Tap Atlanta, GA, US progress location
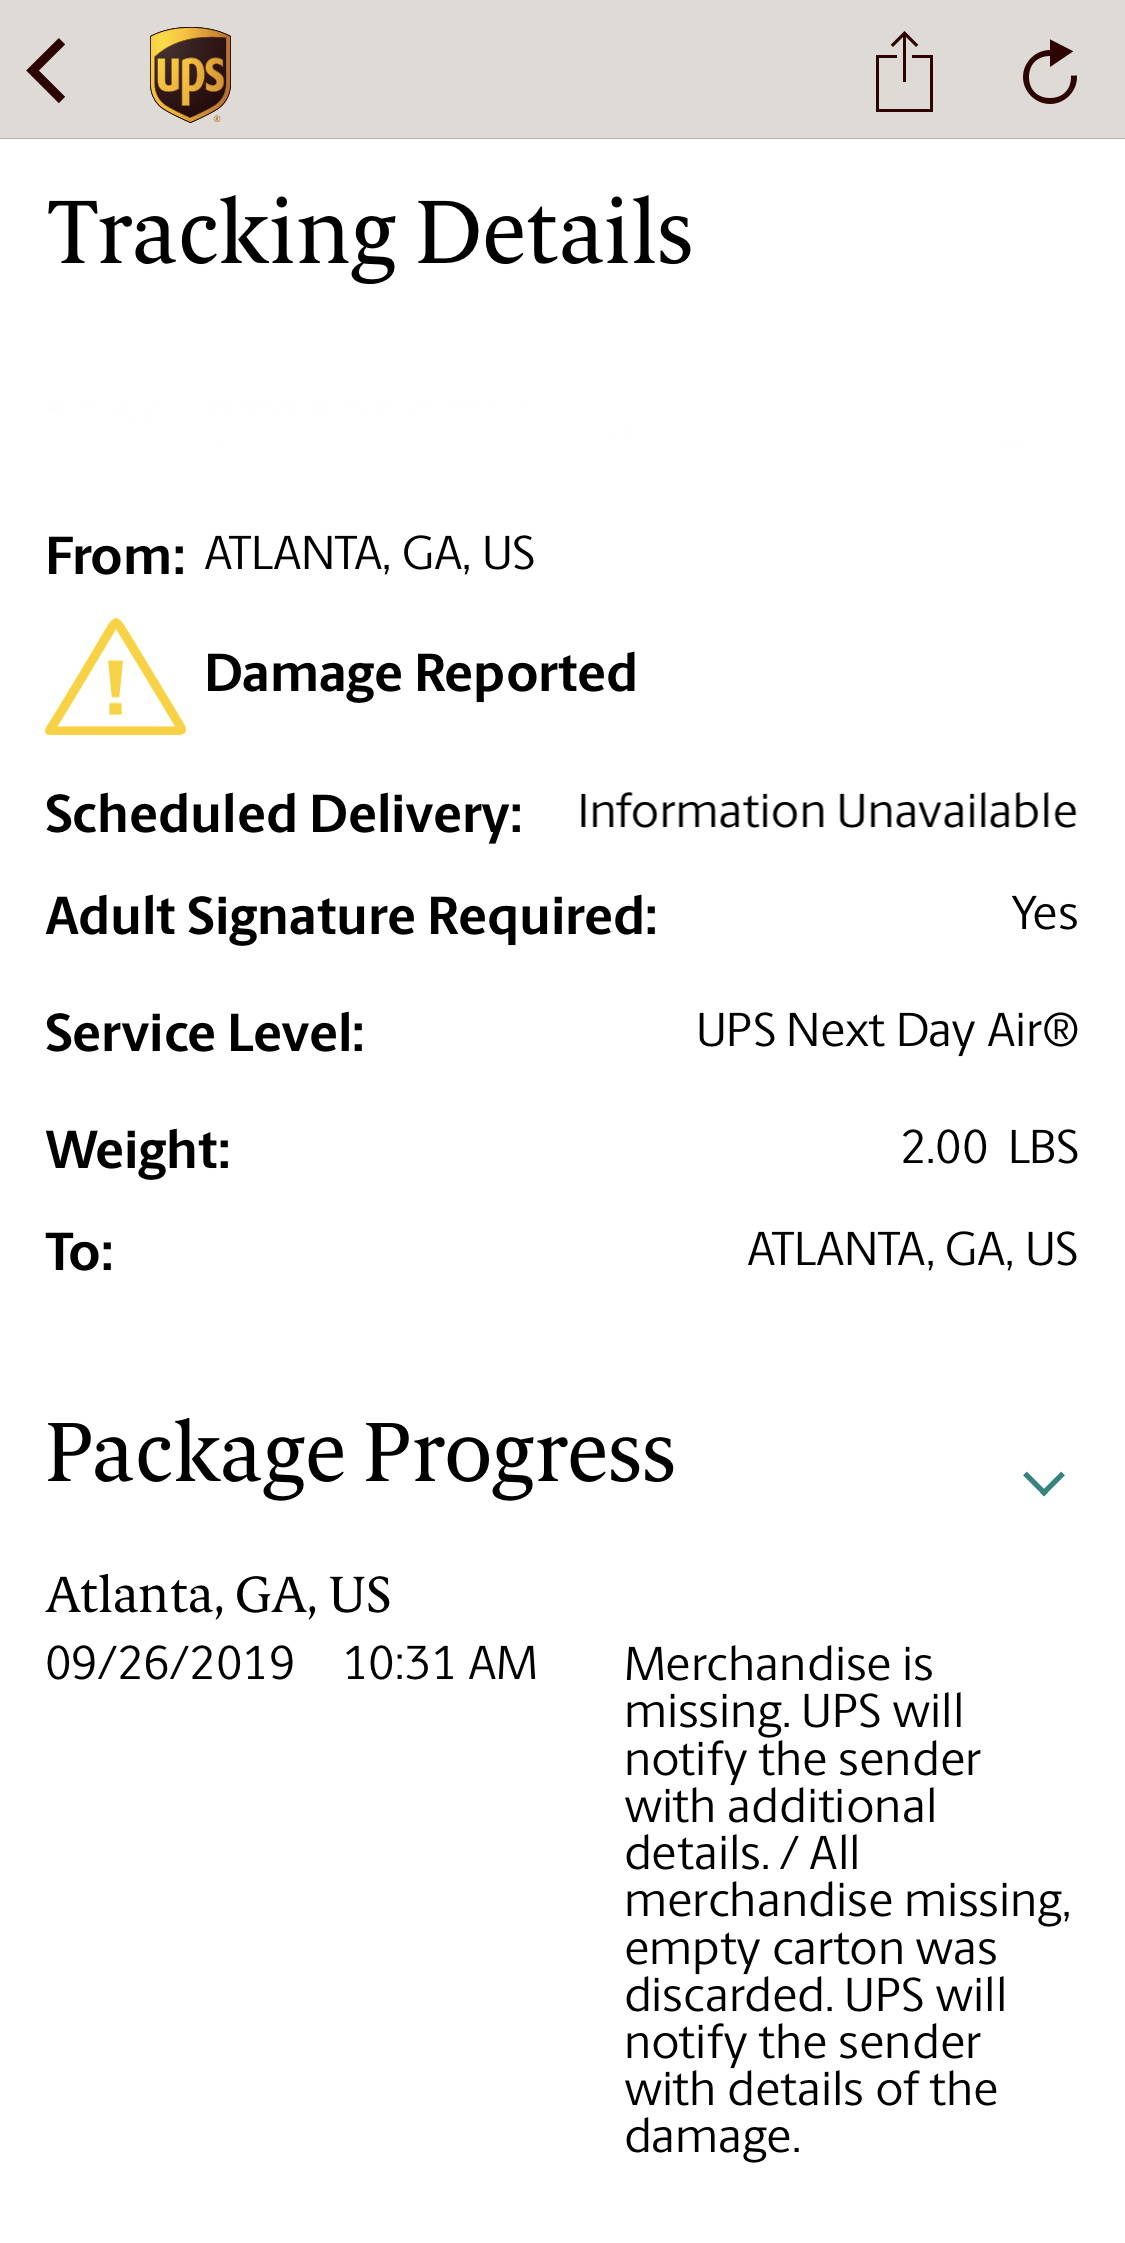Screen dimensions: 1125x2243 (x=218, y=1595)
